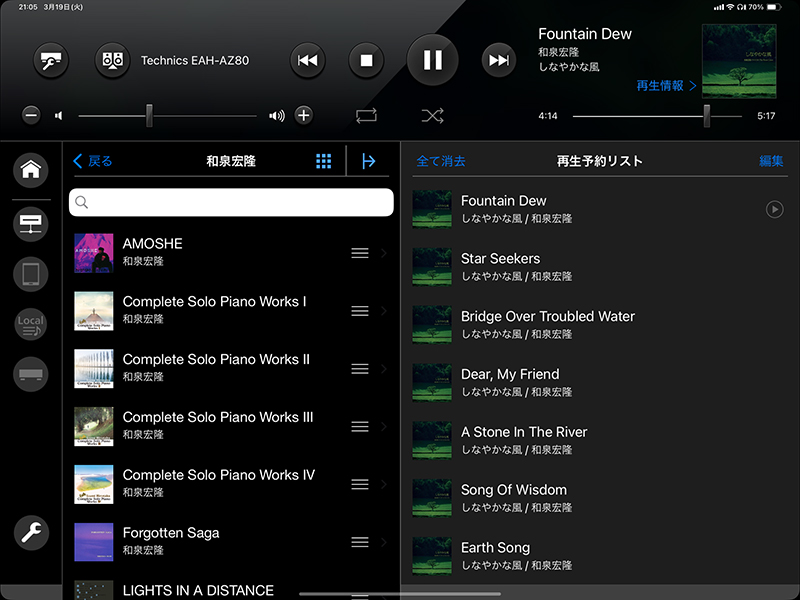The height and width of the screenshot is (600, 800).
Task: Expand Complete Solo Piano Works III chevron
Action: point(384,427)
